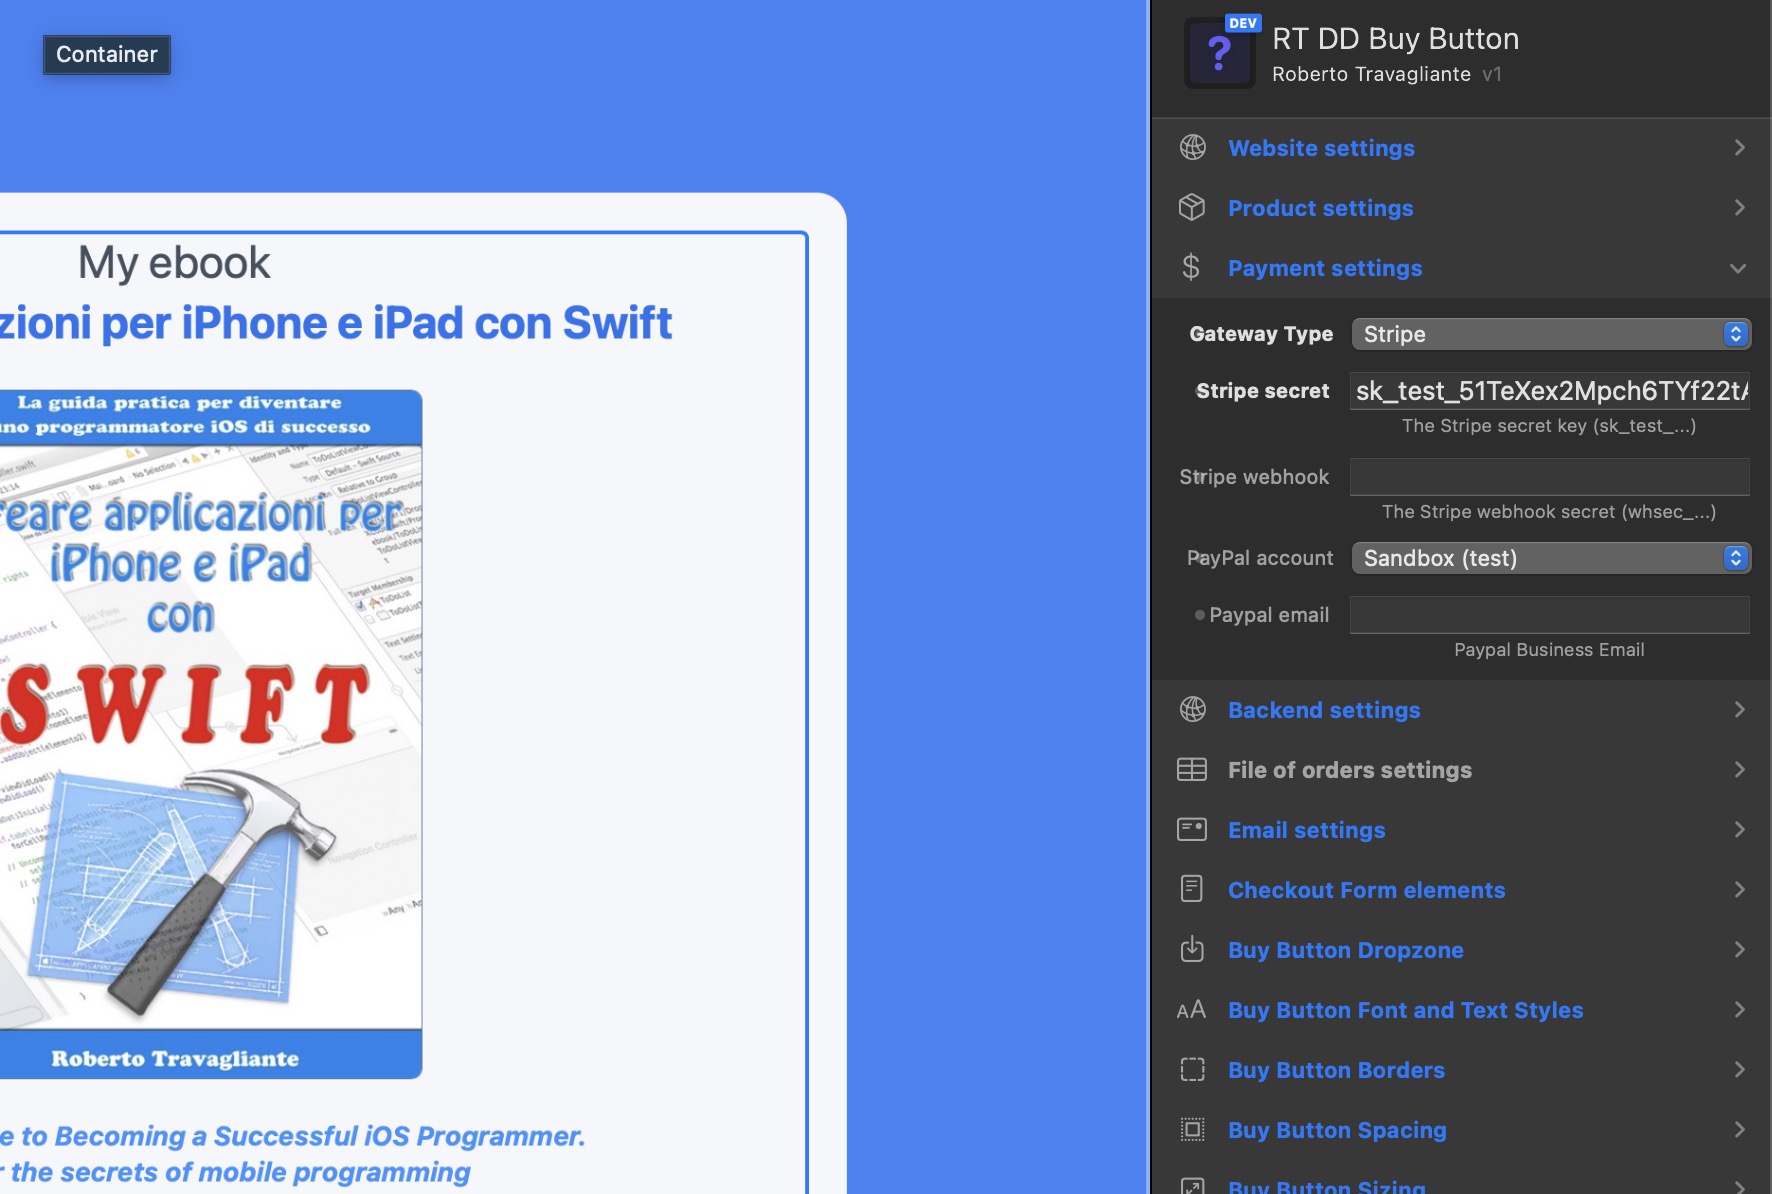Viewport: 1772px width, 1194px height.
Task: Expand Backend settings with its chevron
Action: click(1740, 710)
